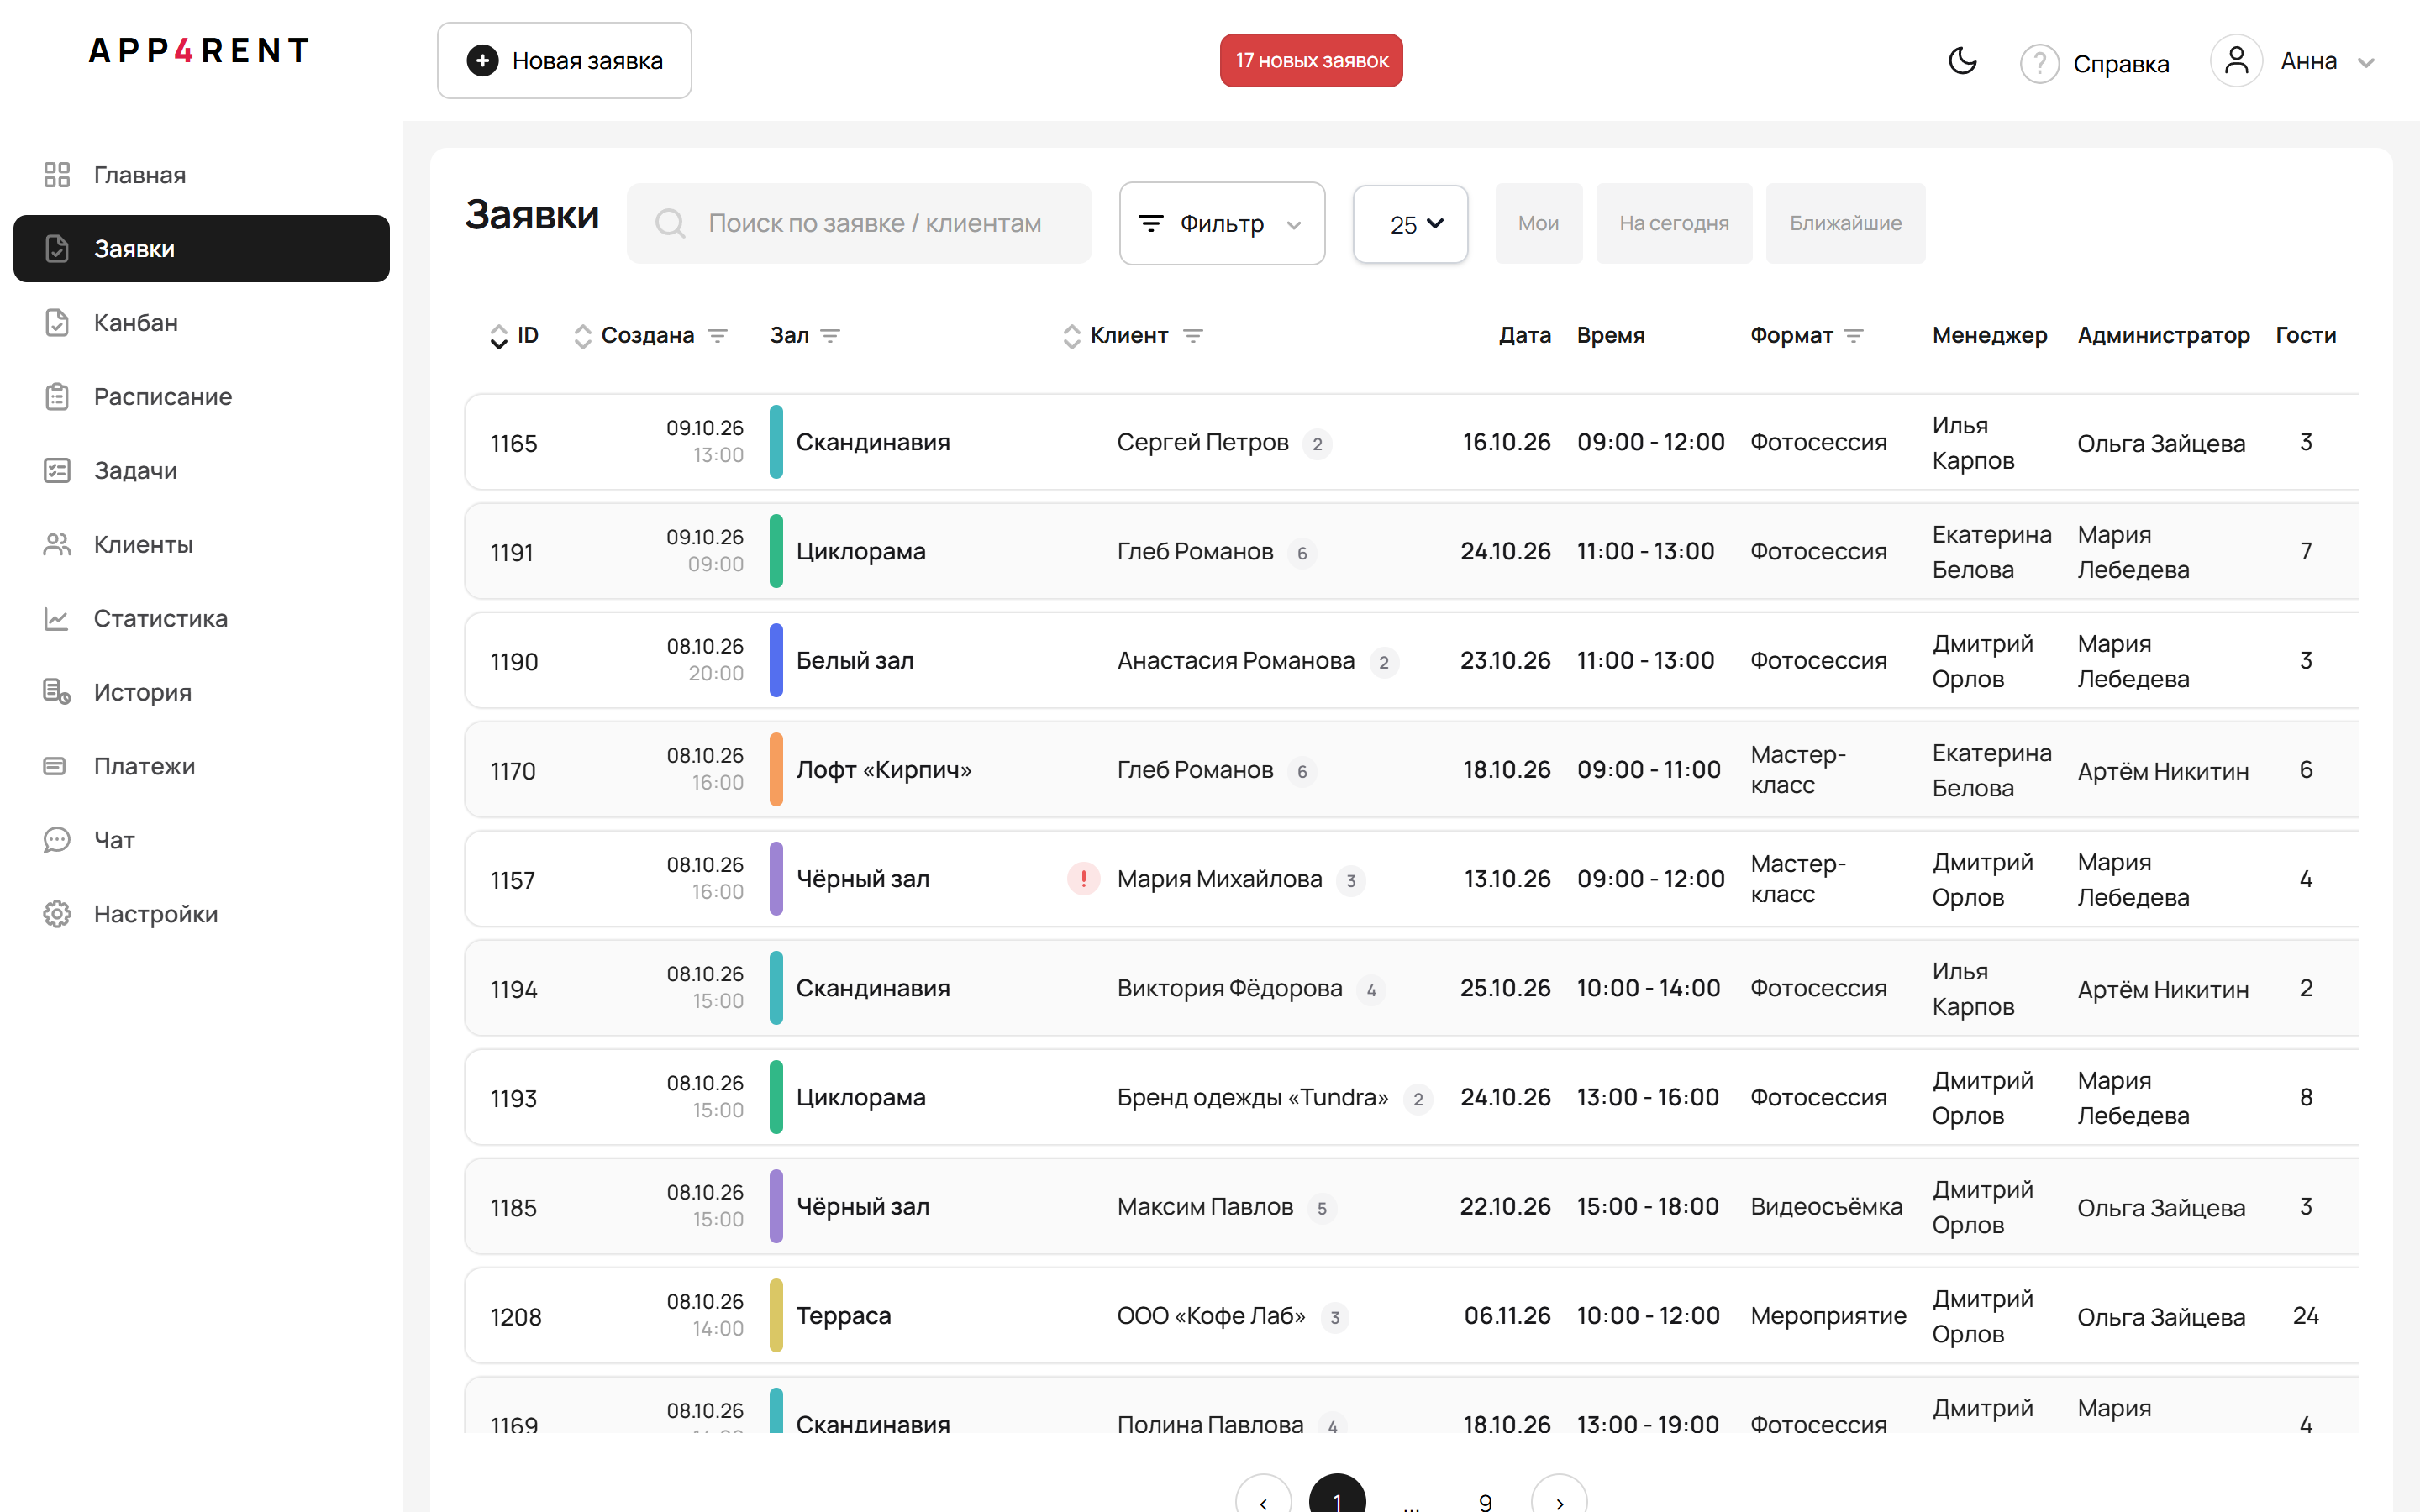Go to next page arrow

(x=1559, y=1500)
